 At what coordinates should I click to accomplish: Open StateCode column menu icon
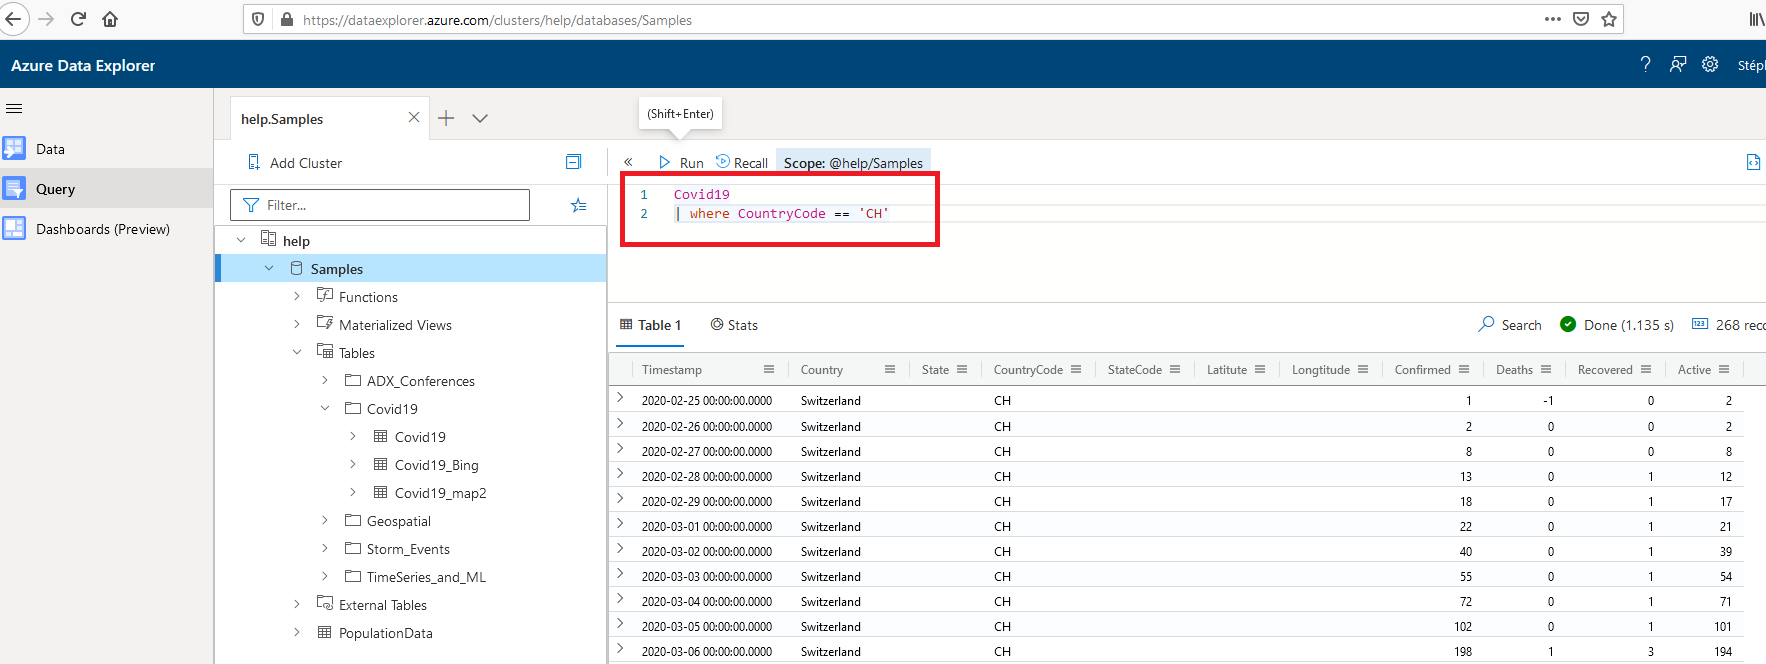tap(1175, 369)
